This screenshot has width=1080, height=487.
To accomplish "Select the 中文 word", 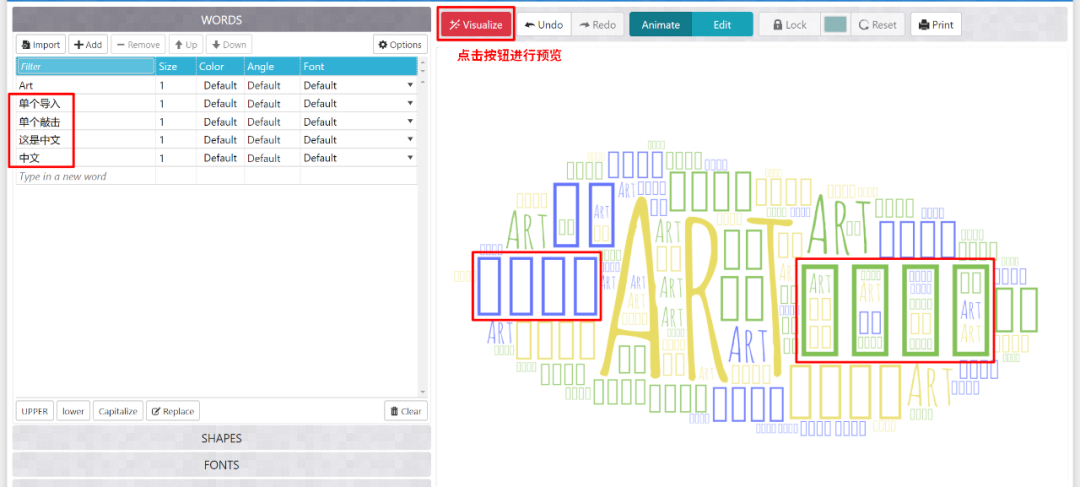I will point(29,158).
